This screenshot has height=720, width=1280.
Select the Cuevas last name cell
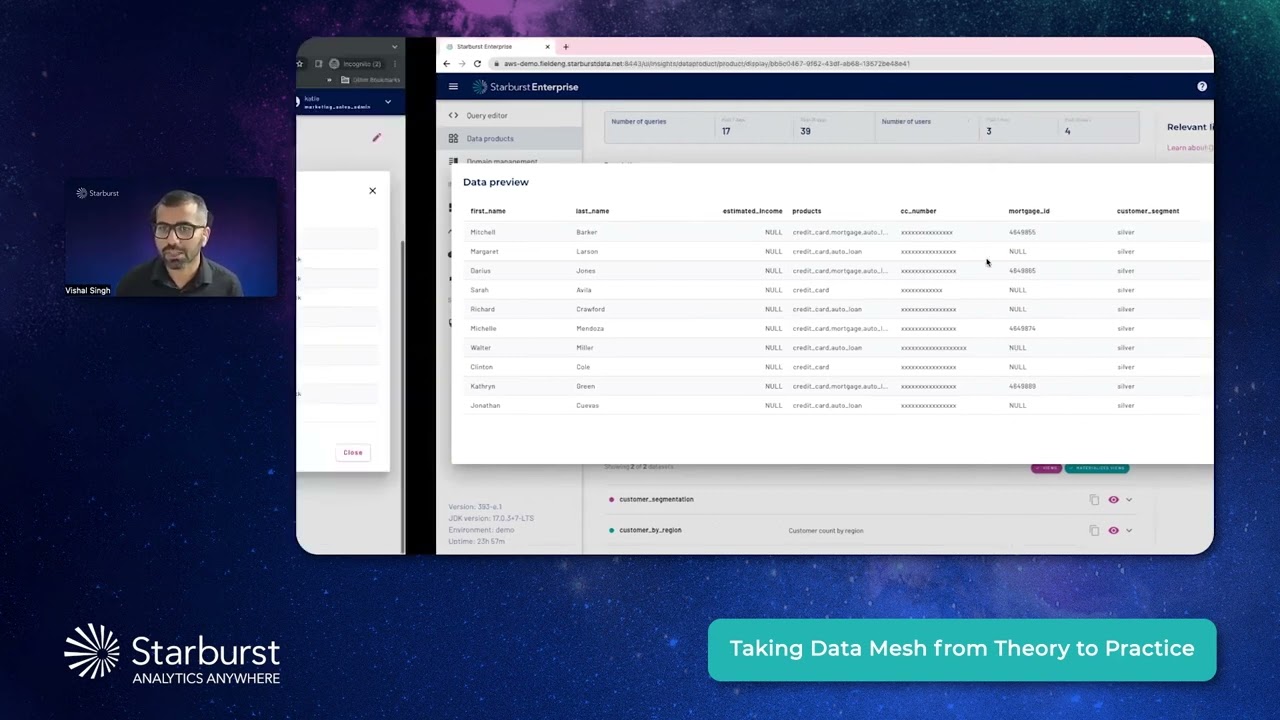tap(587, 405)
